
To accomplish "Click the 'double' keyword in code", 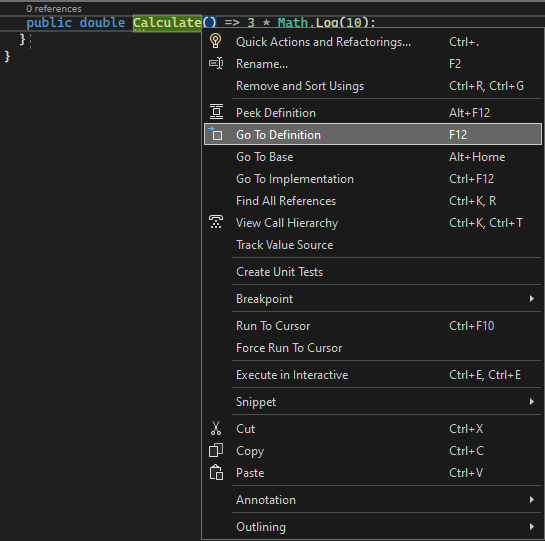I will pyautogui.click(x=102, y=23).
